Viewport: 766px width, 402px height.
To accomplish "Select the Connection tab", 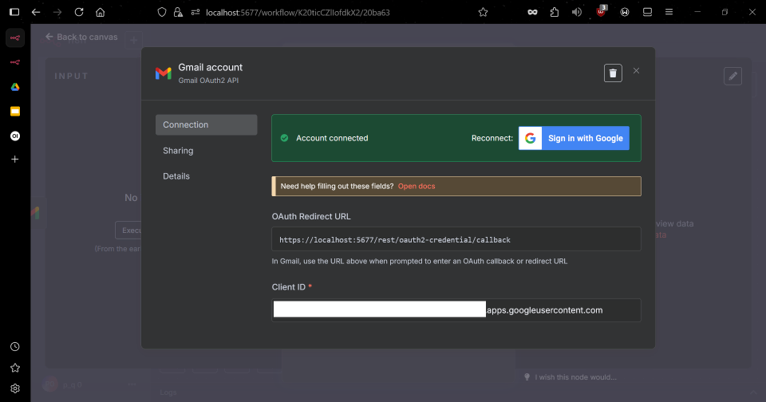I will click(x=206, y=125).
